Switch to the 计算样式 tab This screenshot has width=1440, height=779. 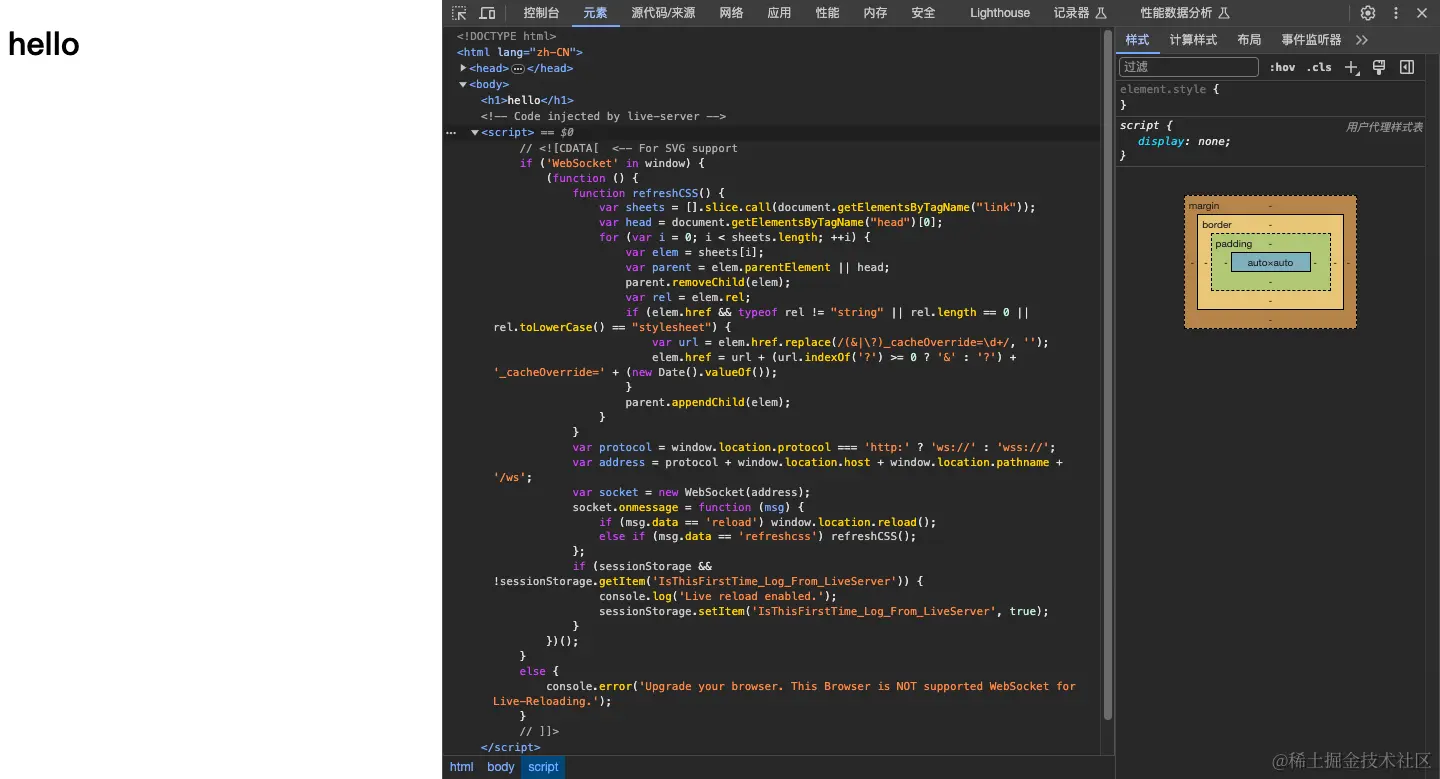[1193, 40]
